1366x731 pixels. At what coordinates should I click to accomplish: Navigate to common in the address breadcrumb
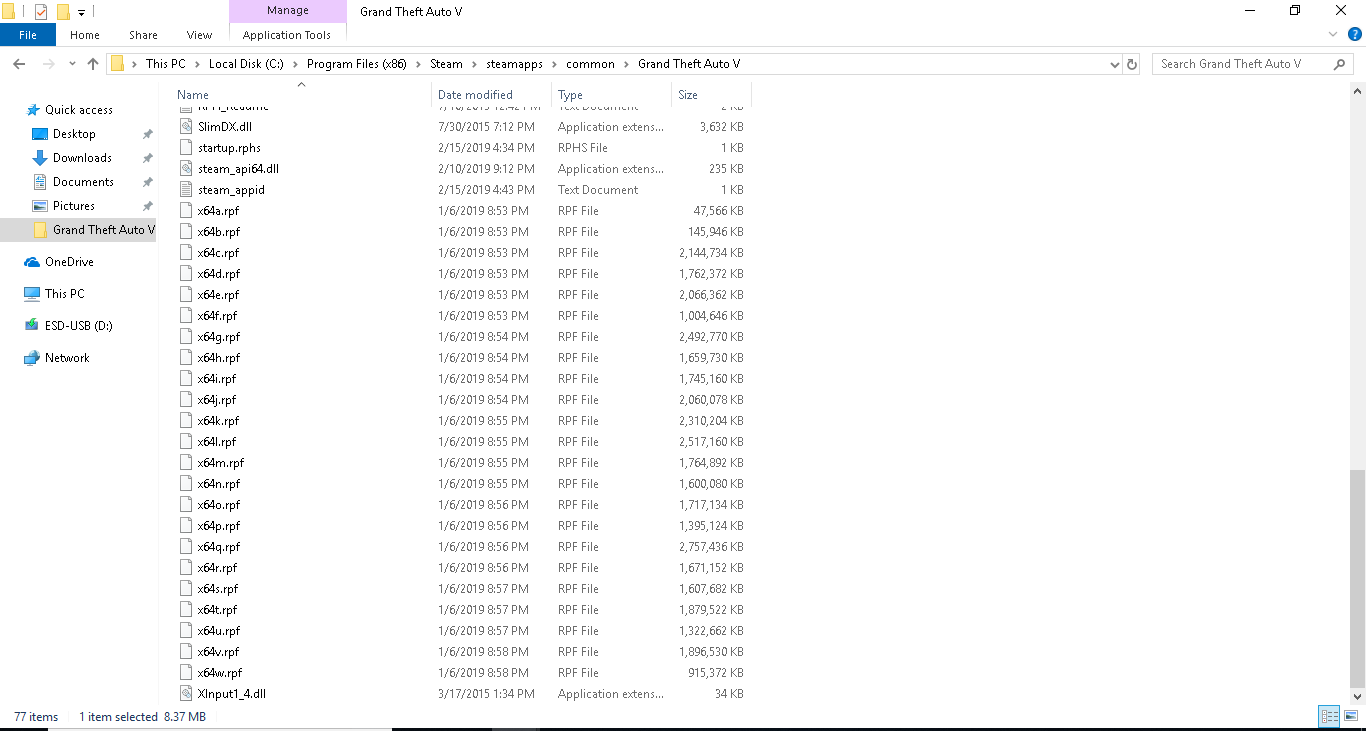(x=590, y=64)
